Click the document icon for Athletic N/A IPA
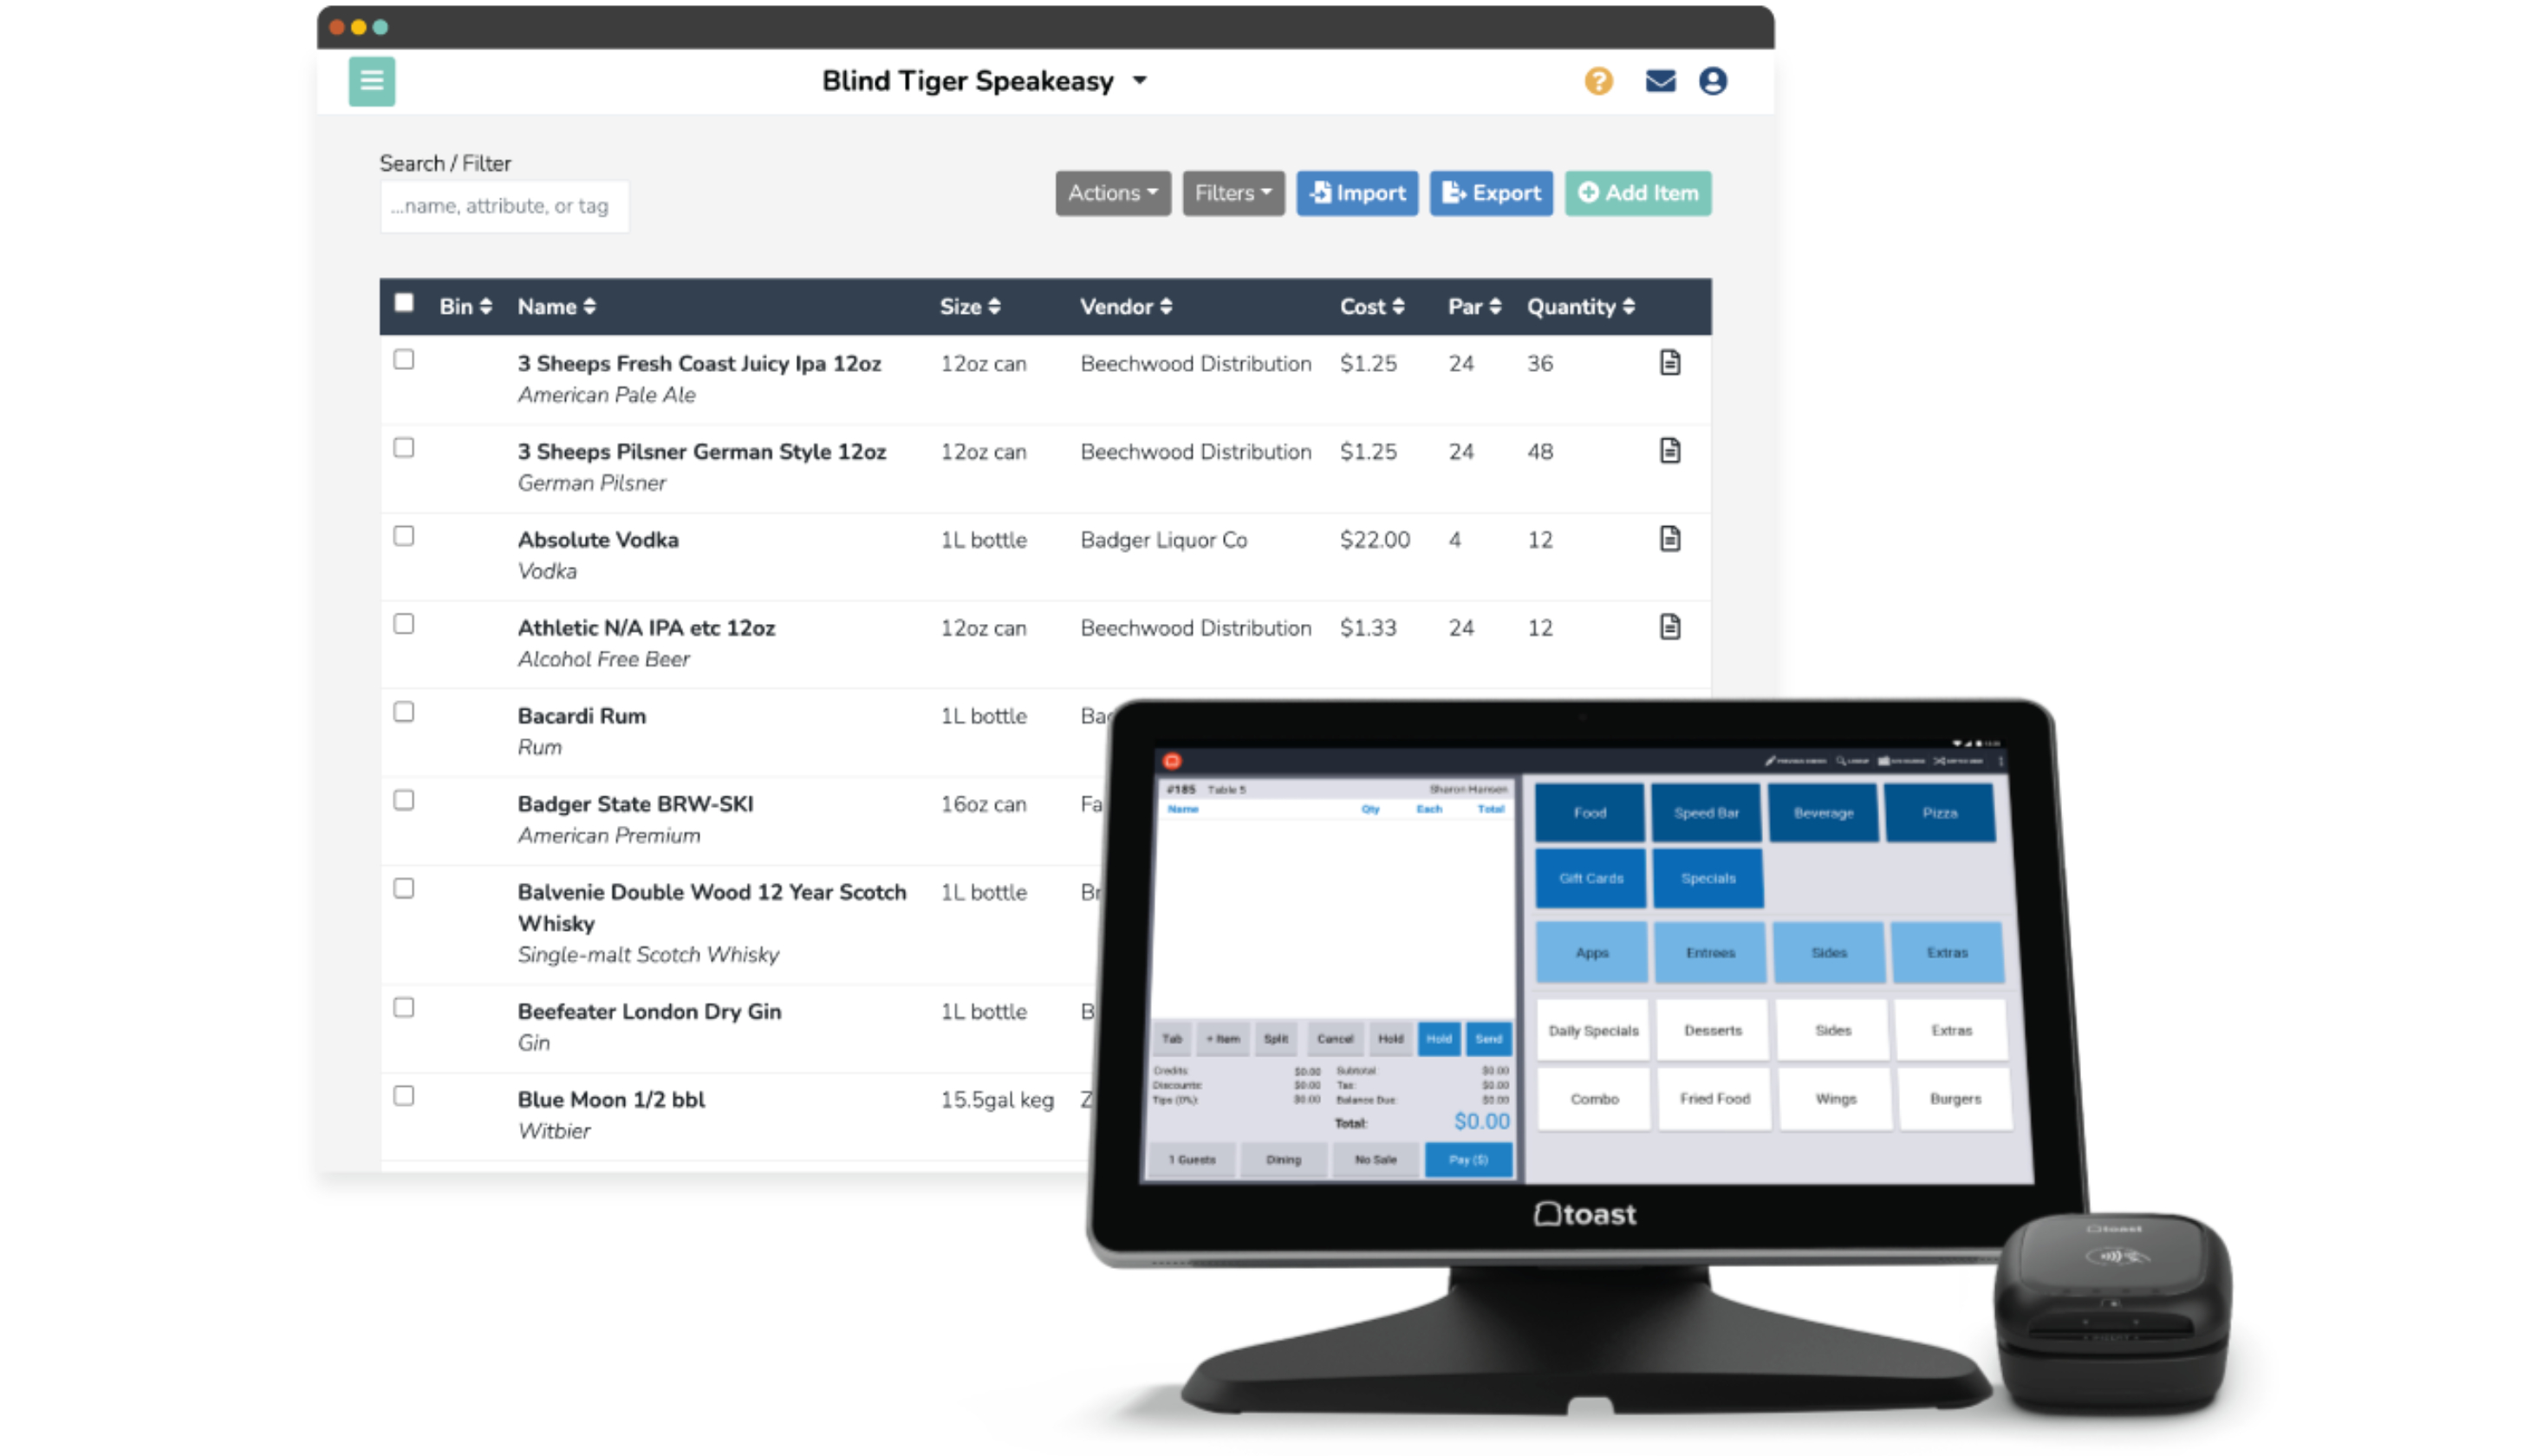2524x1456 pixels. (x=1669, y=627)
